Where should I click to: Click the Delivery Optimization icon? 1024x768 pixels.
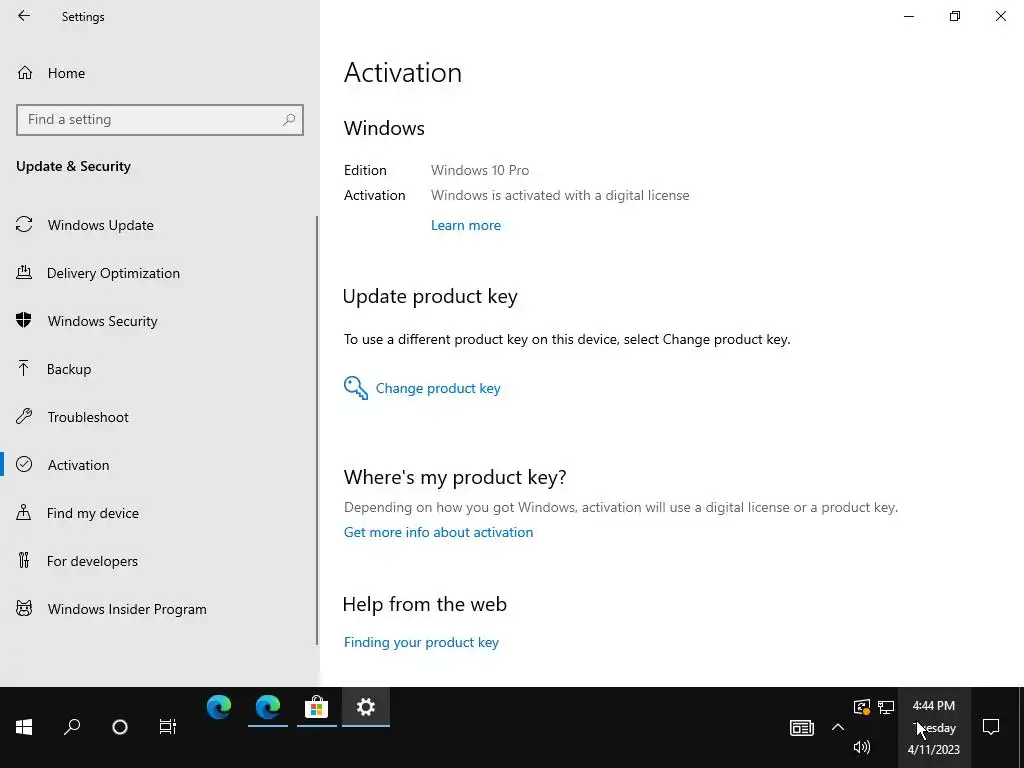click(x=24, y=273)
